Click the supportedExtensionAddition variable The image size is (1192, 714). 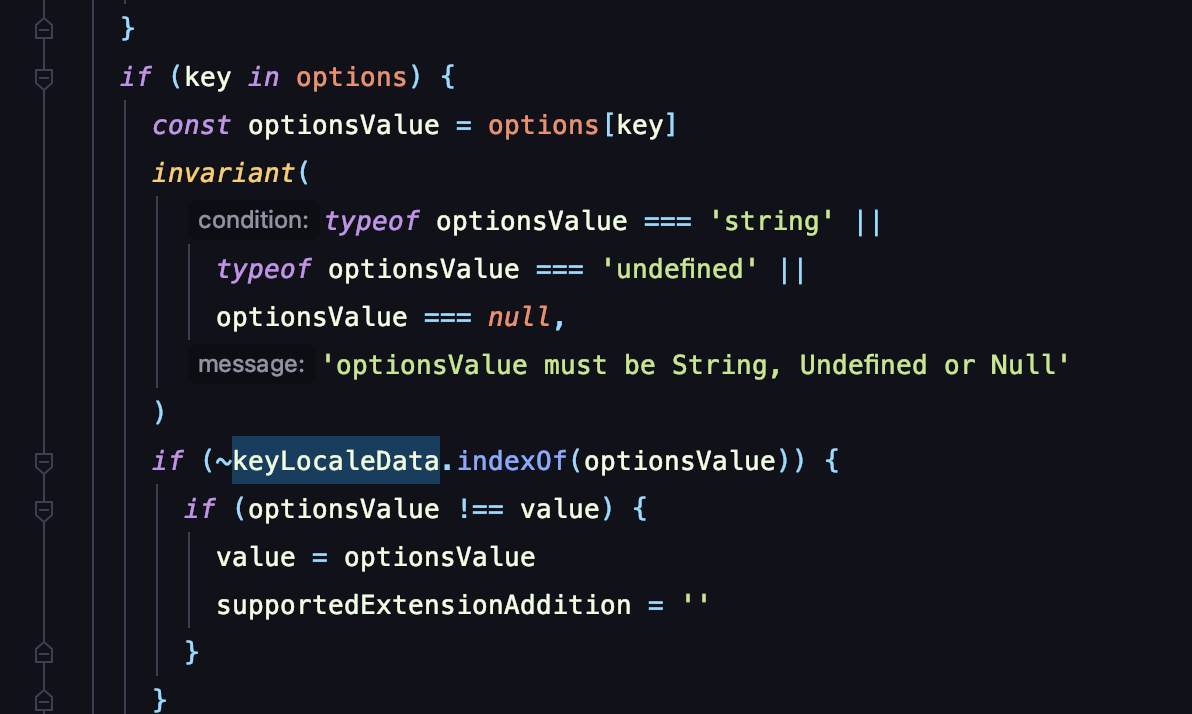point(423,605)
